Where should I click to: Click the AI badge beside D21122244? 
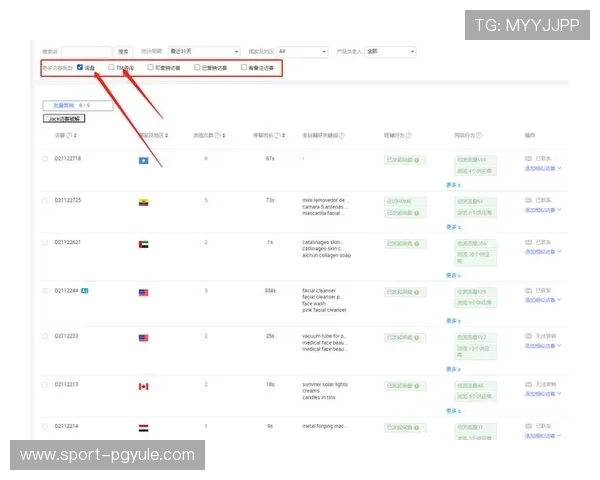(85, 290)
